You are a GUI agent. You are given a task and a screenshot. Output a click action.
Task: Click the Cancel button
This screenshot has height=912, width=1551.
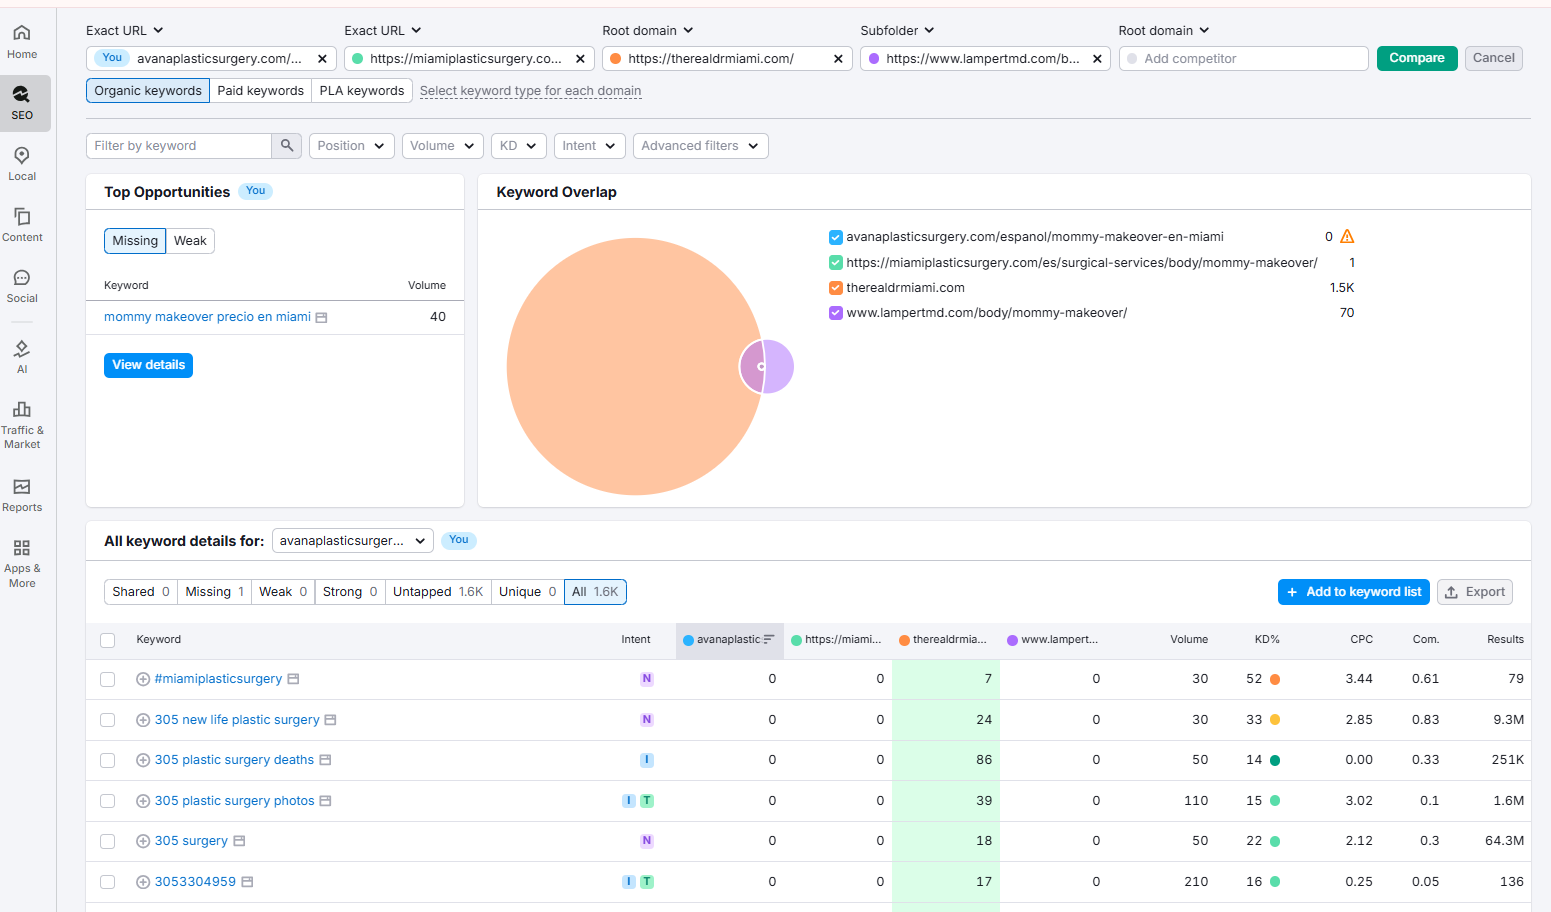(1494, 58)
